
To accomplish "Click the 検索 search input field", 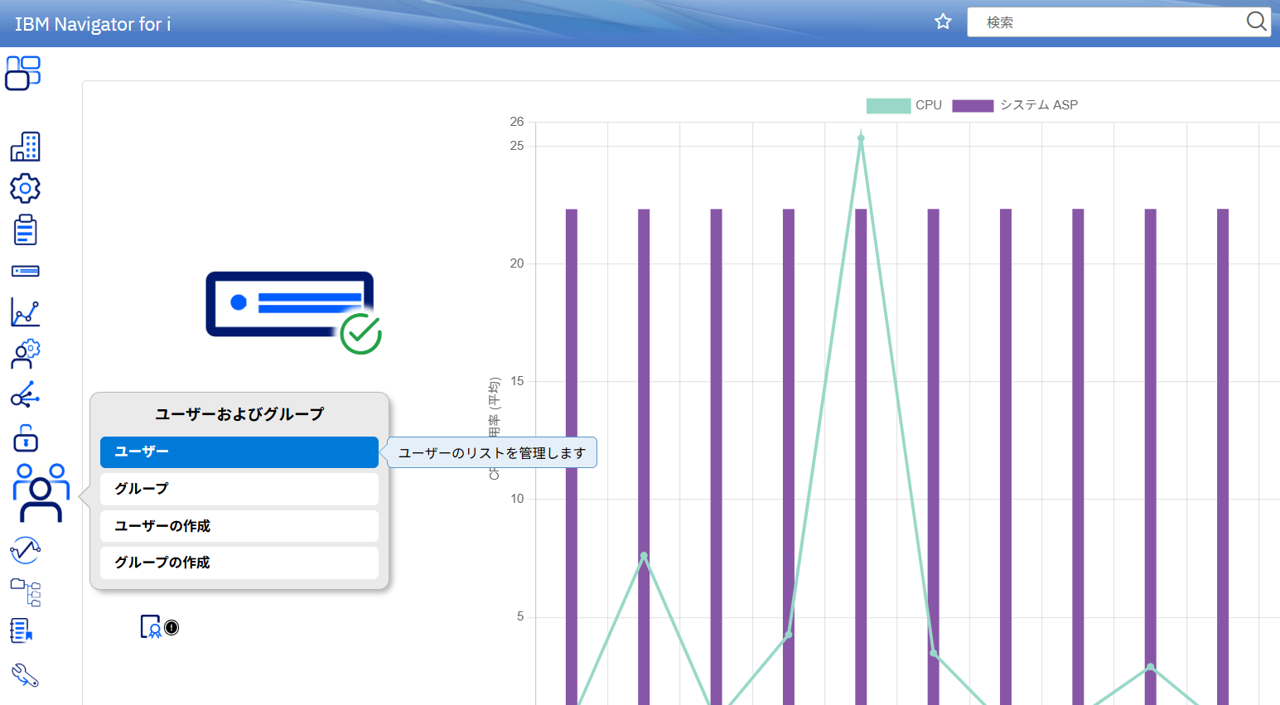I will coord(1105,22).
